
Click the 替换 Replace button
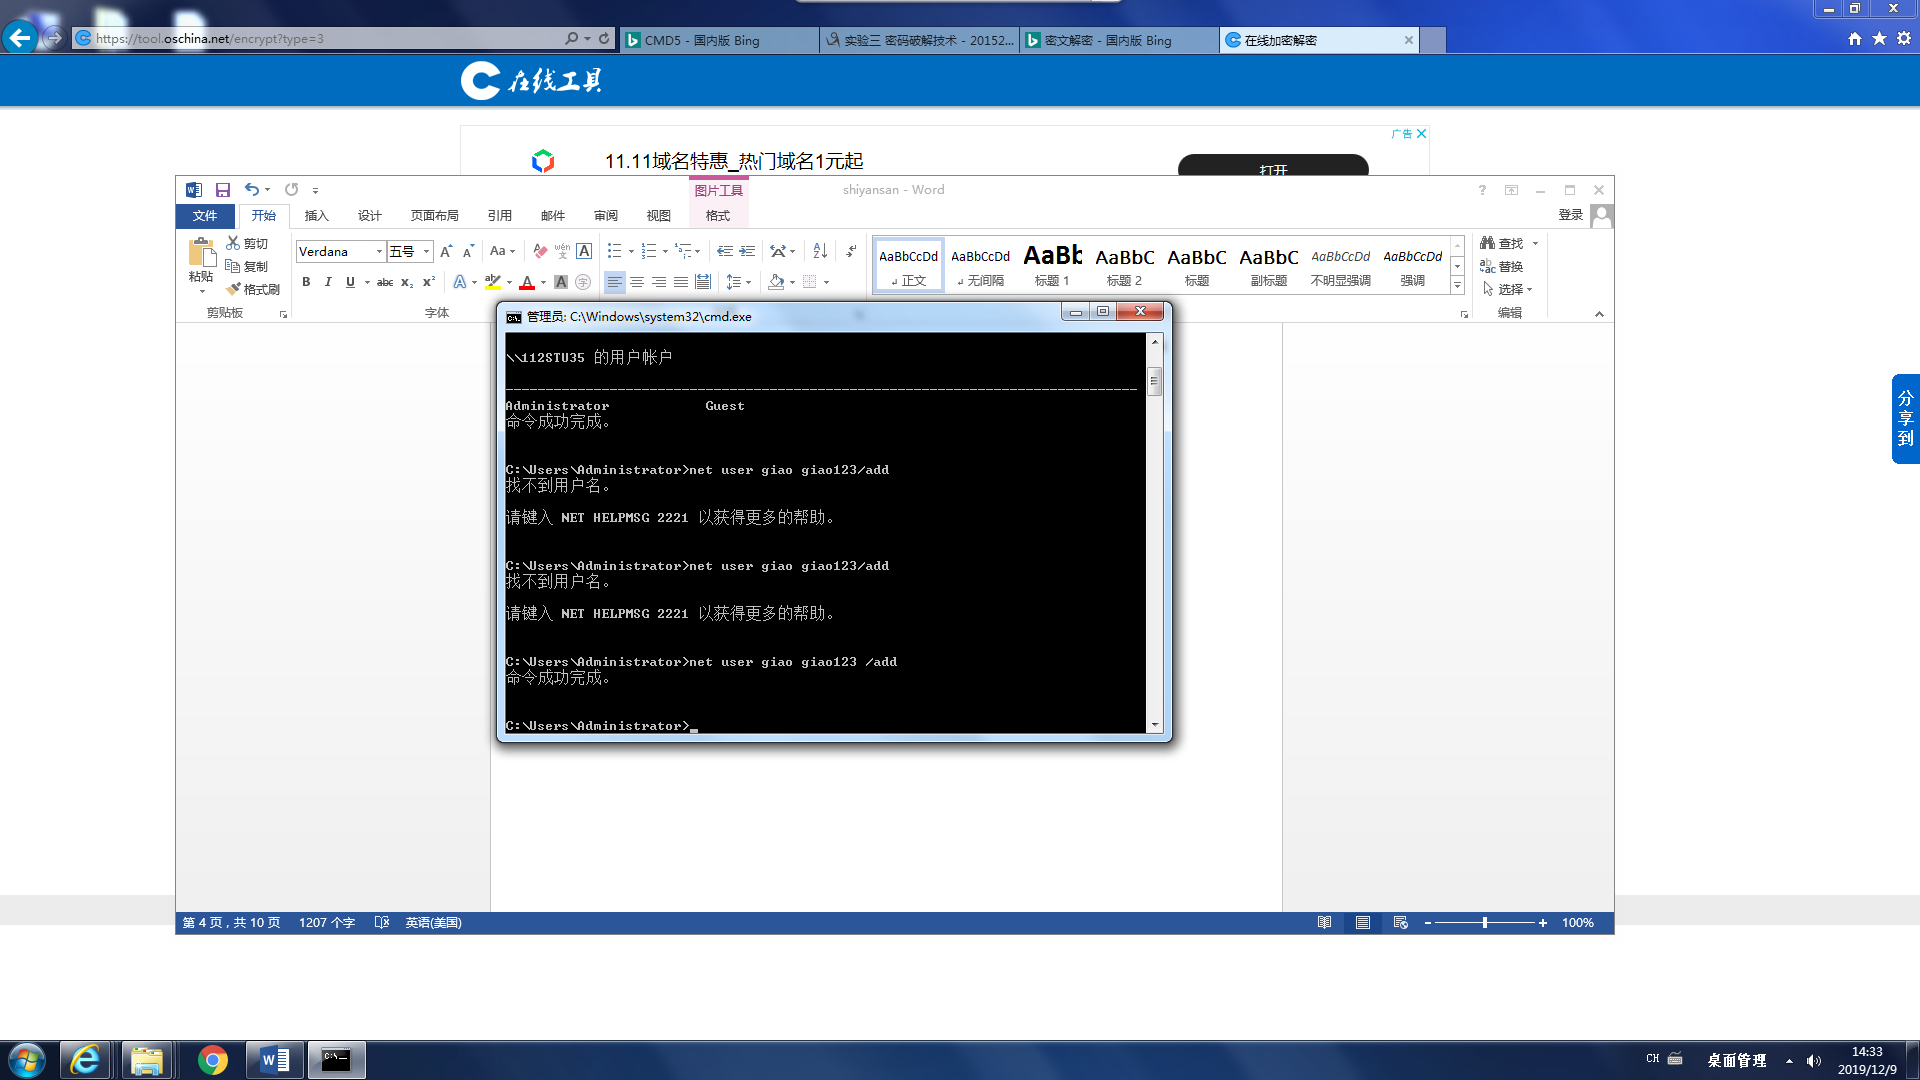coord(1502,266)
